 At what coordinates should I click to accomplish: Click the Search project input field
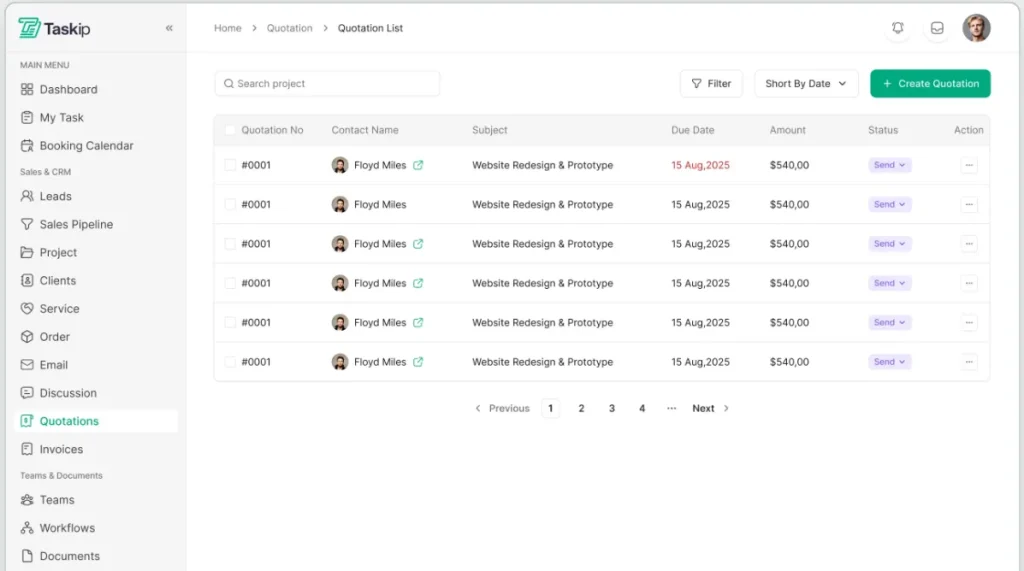[x=327, y=84]
